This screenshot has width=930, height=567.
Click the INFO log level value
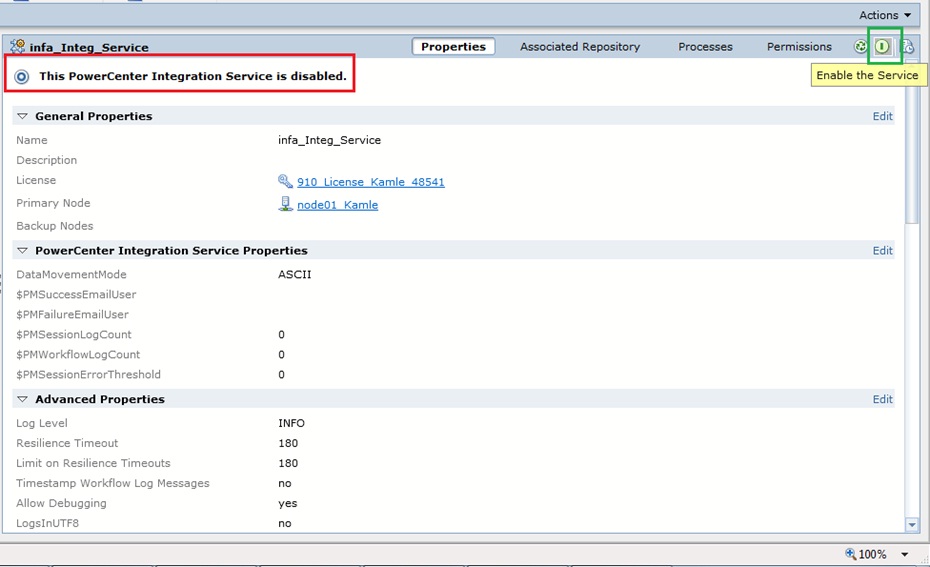(291, 423)
